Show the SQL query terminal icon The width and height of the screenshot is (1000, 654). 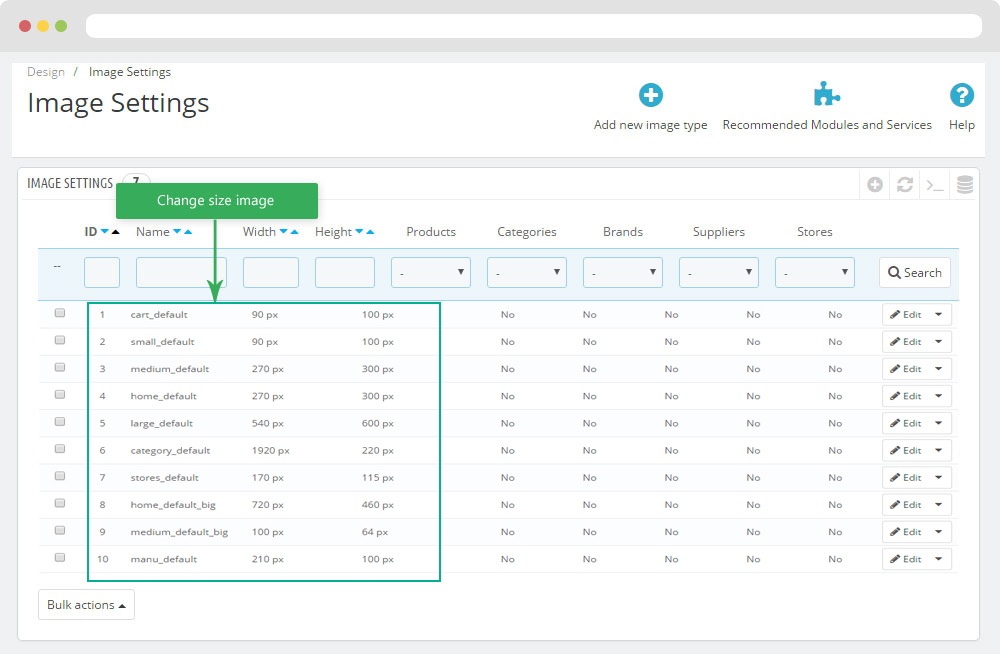(x=935, y=185)
